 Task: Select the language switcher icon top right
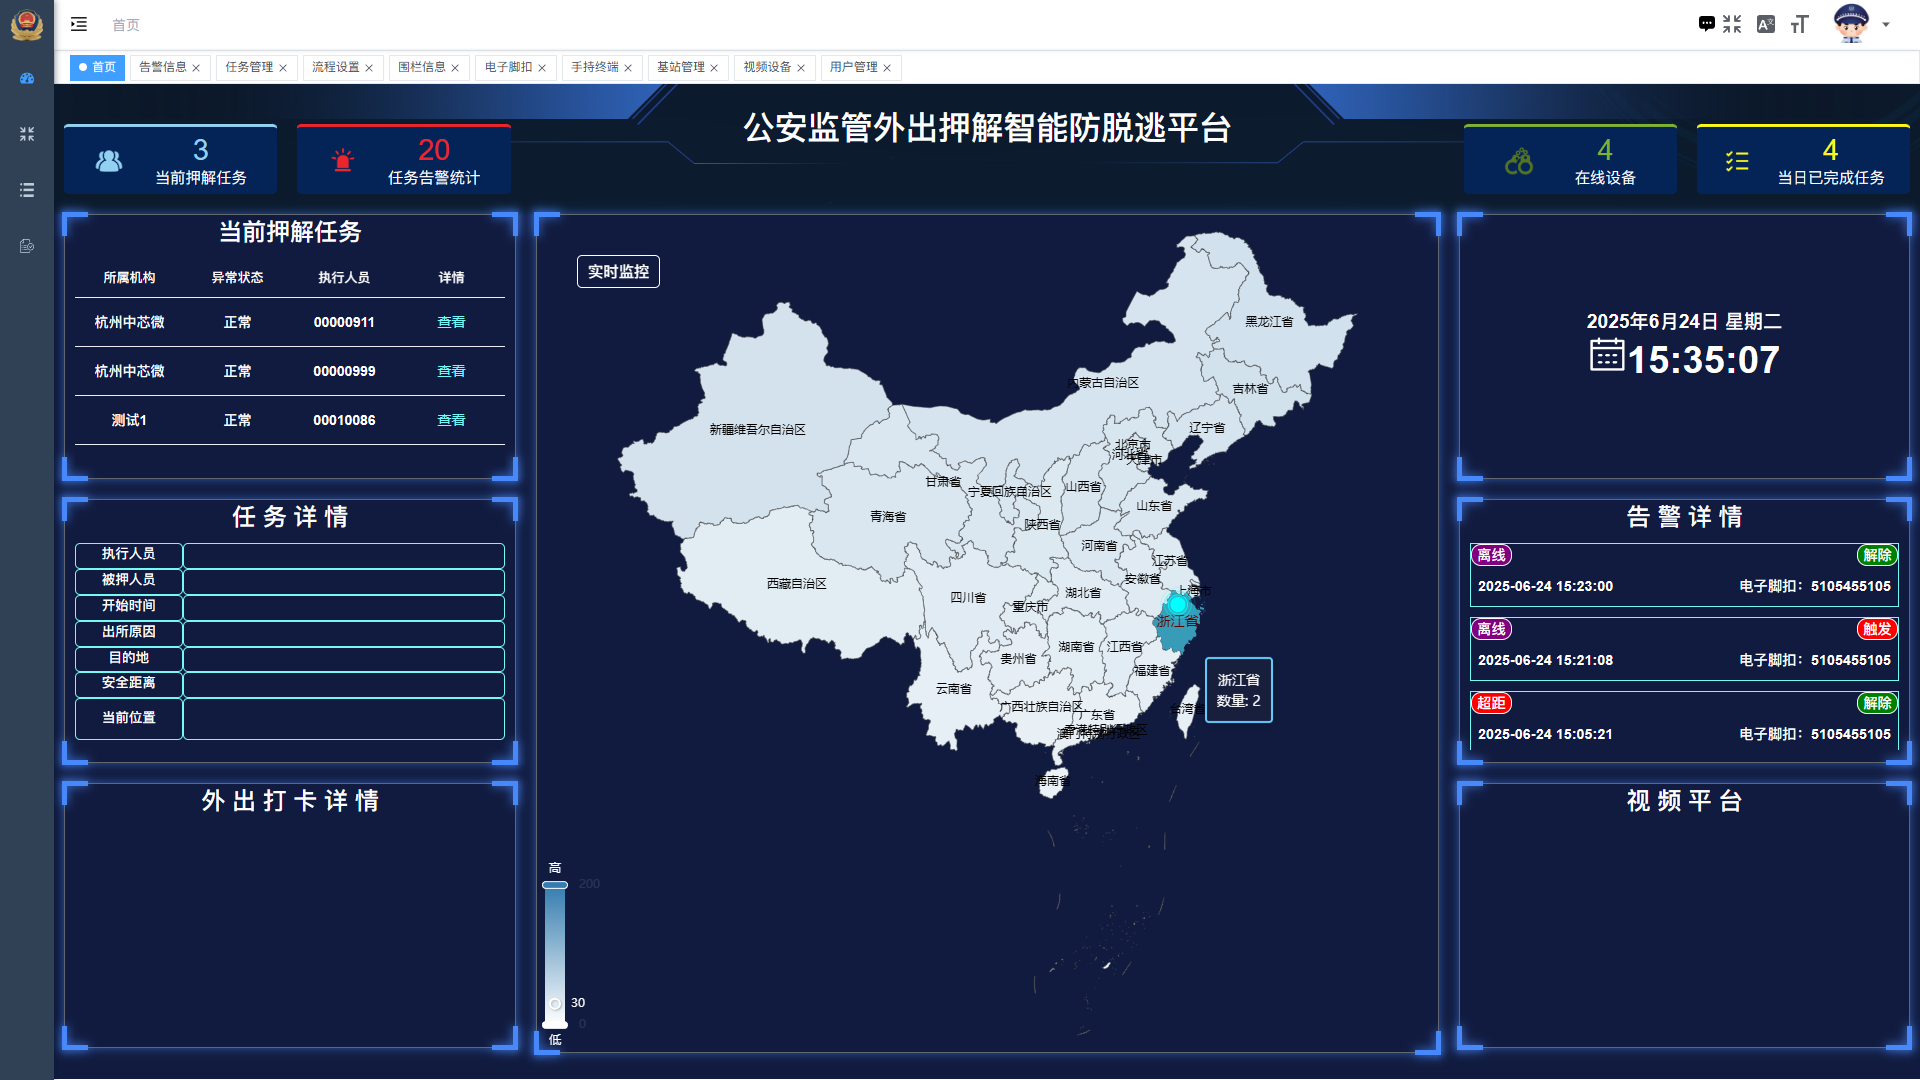point(1767,23)
